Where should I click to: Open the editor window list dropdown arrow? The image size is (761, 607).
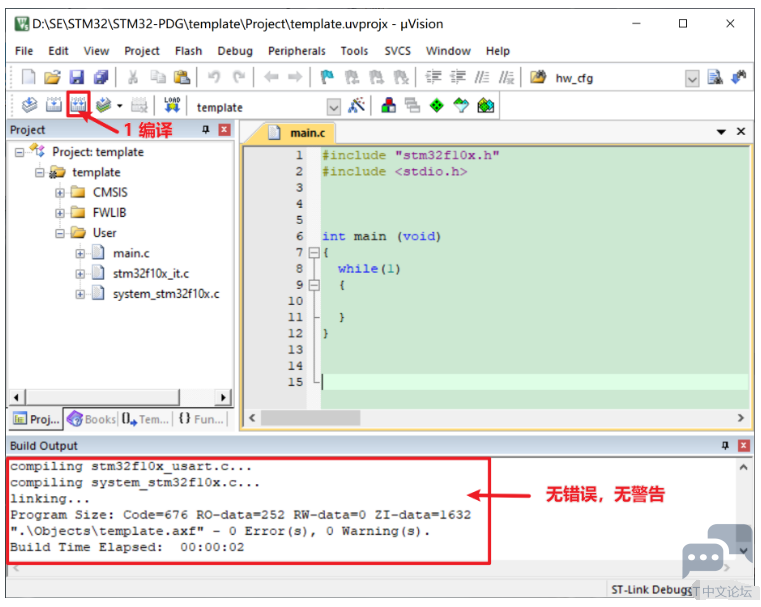click(721, 132)
